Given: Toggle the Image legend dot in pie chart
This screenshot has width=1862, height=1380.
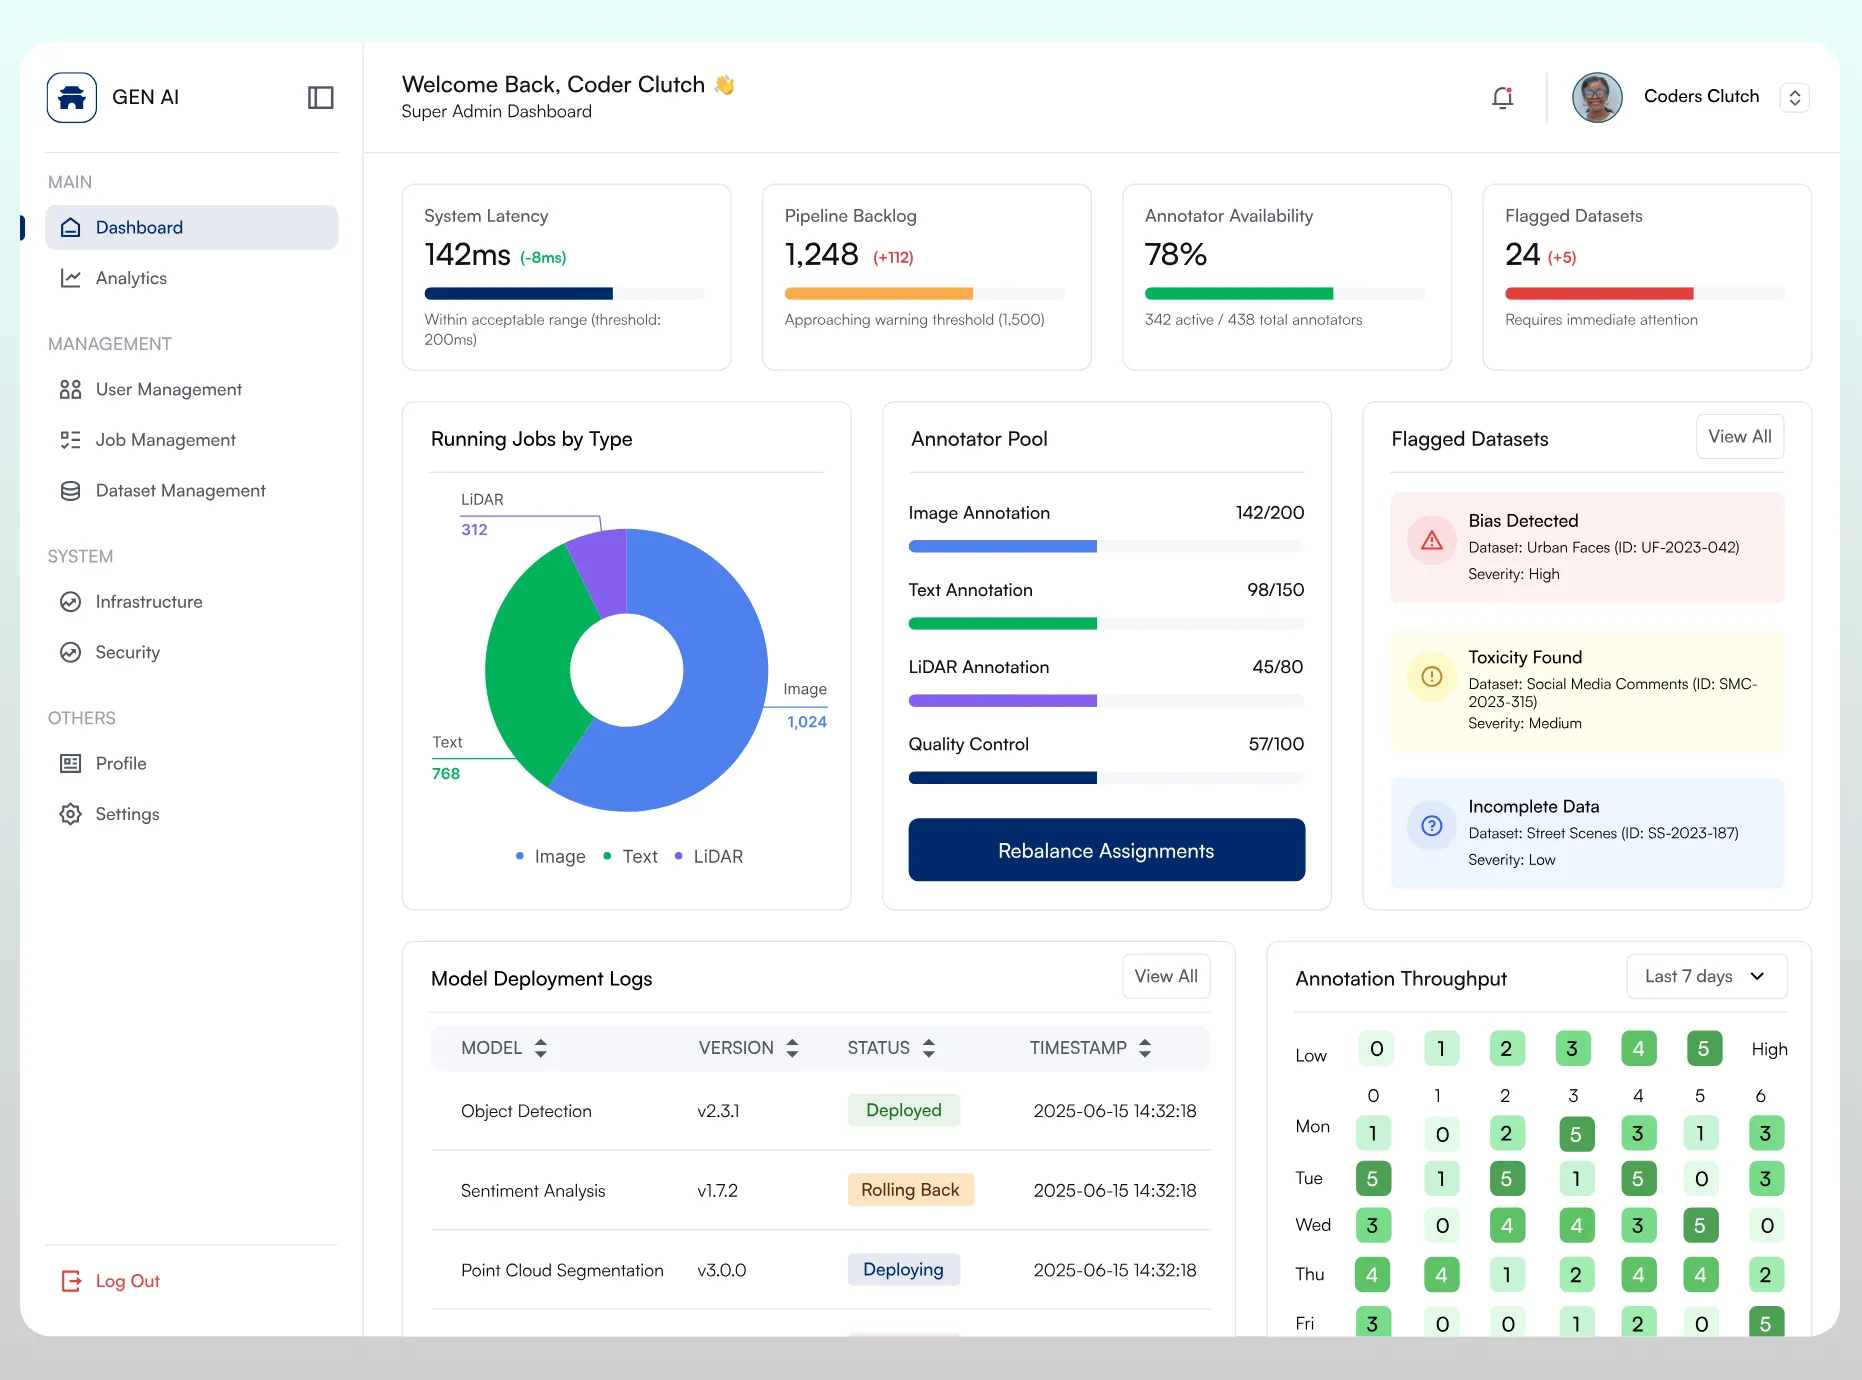Looking at the screenshot, I should click(x=520, y=856).
